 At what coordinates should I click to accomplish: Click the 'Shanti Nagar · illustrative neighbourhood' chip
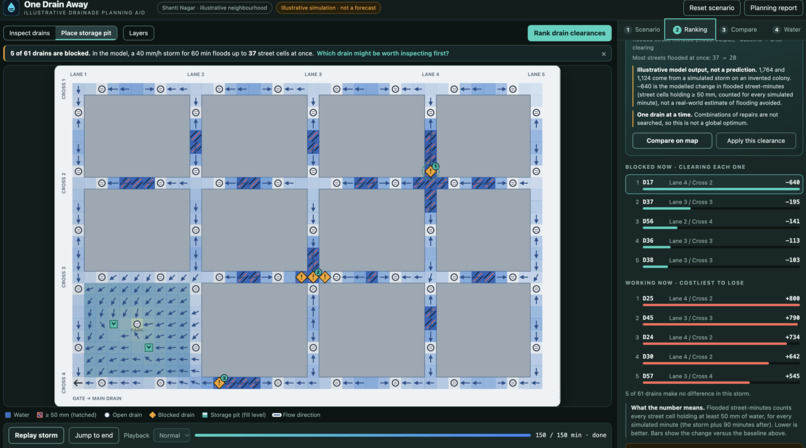click(214, 8)
